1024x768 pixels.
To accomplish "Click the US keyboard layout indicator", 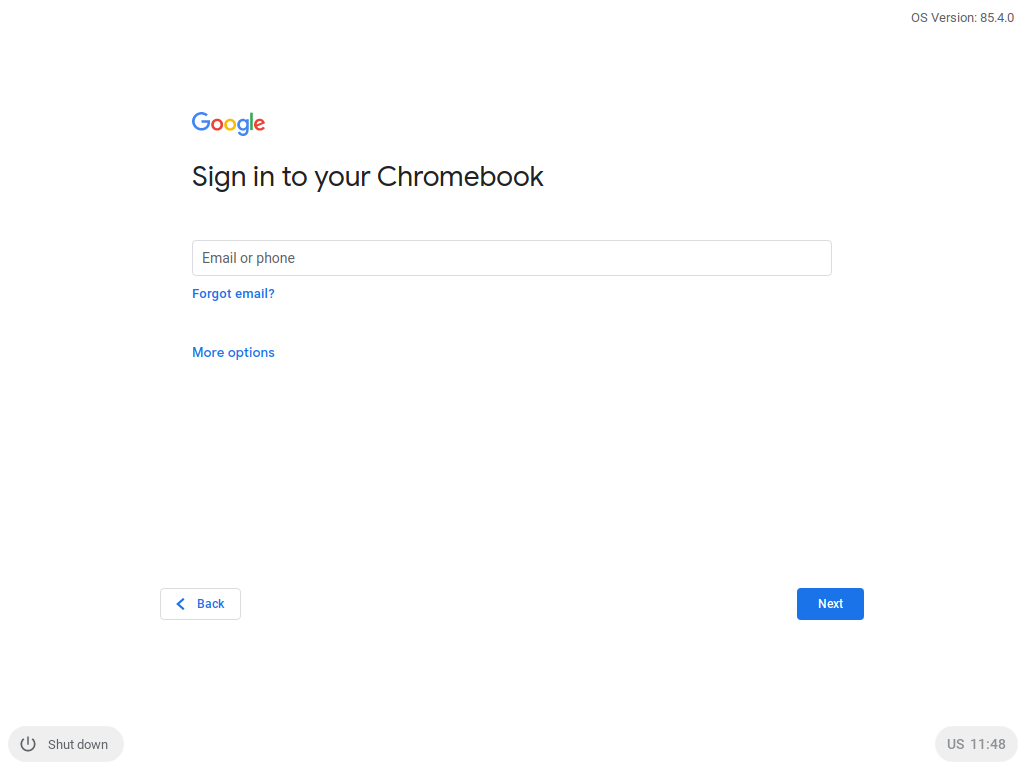I will coord(956,744).
